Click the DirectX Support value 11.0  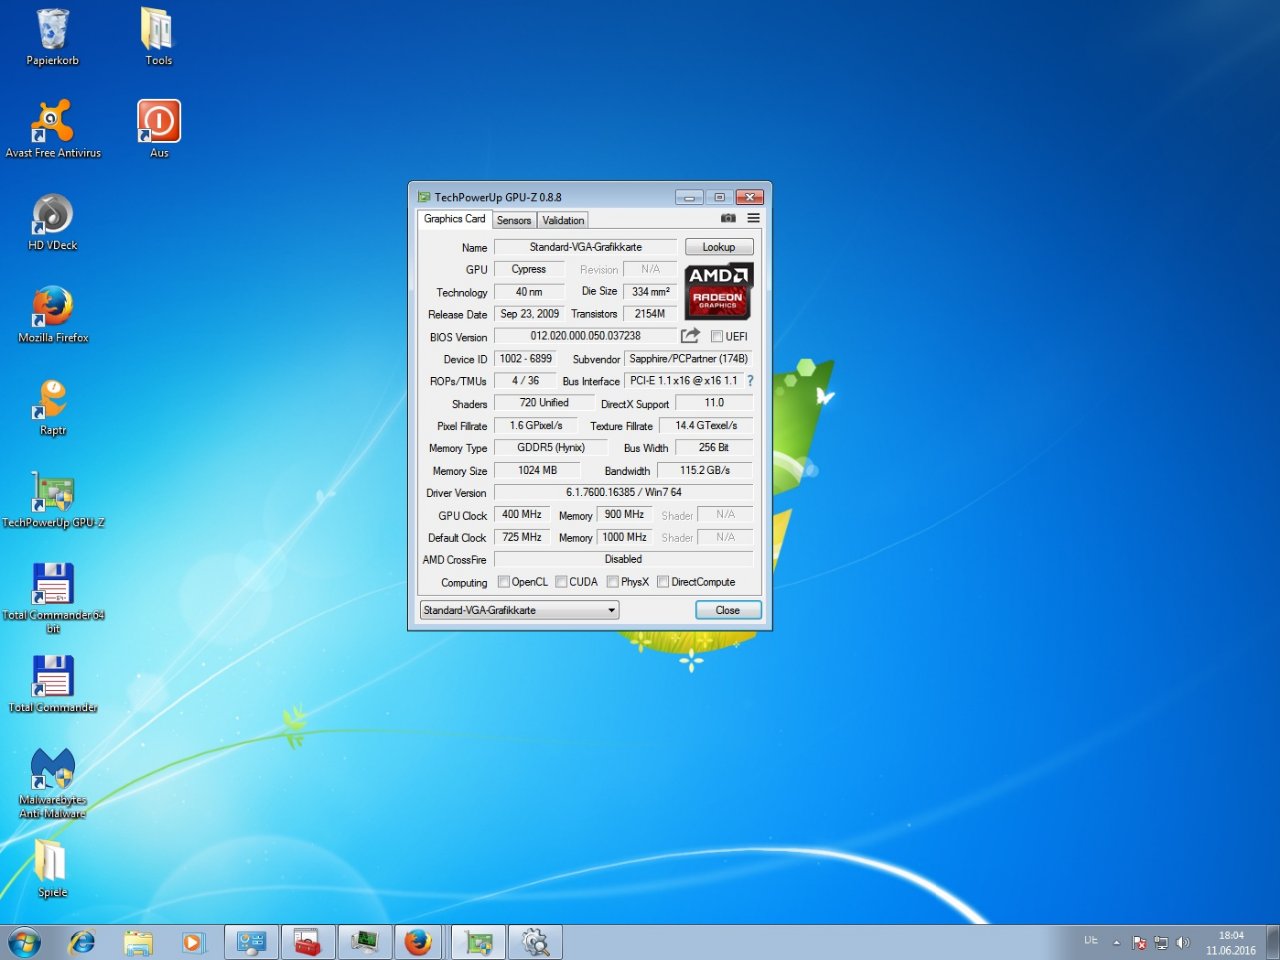click(714, 402)
